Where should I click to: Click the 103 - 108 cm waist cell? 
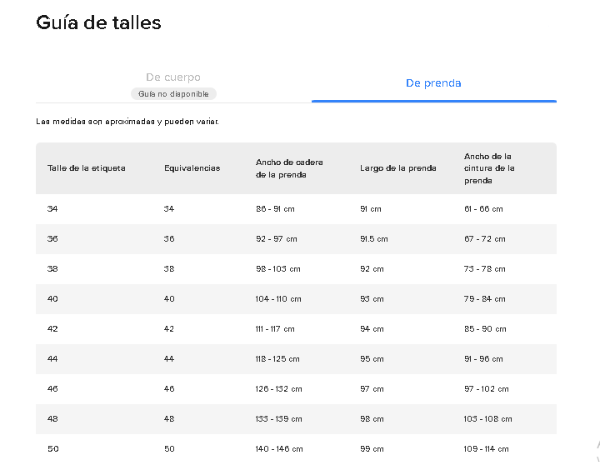click(x=486, y=418)
